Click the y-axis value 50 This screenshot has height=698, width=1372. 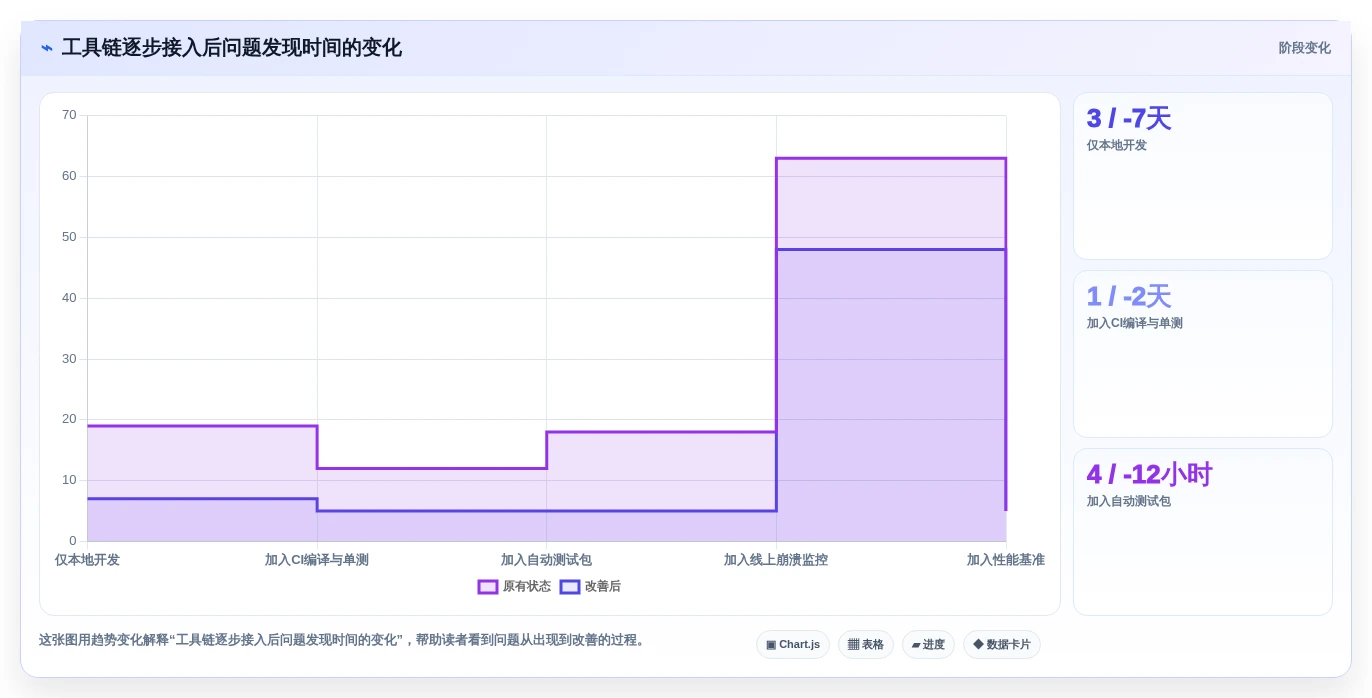69,237
